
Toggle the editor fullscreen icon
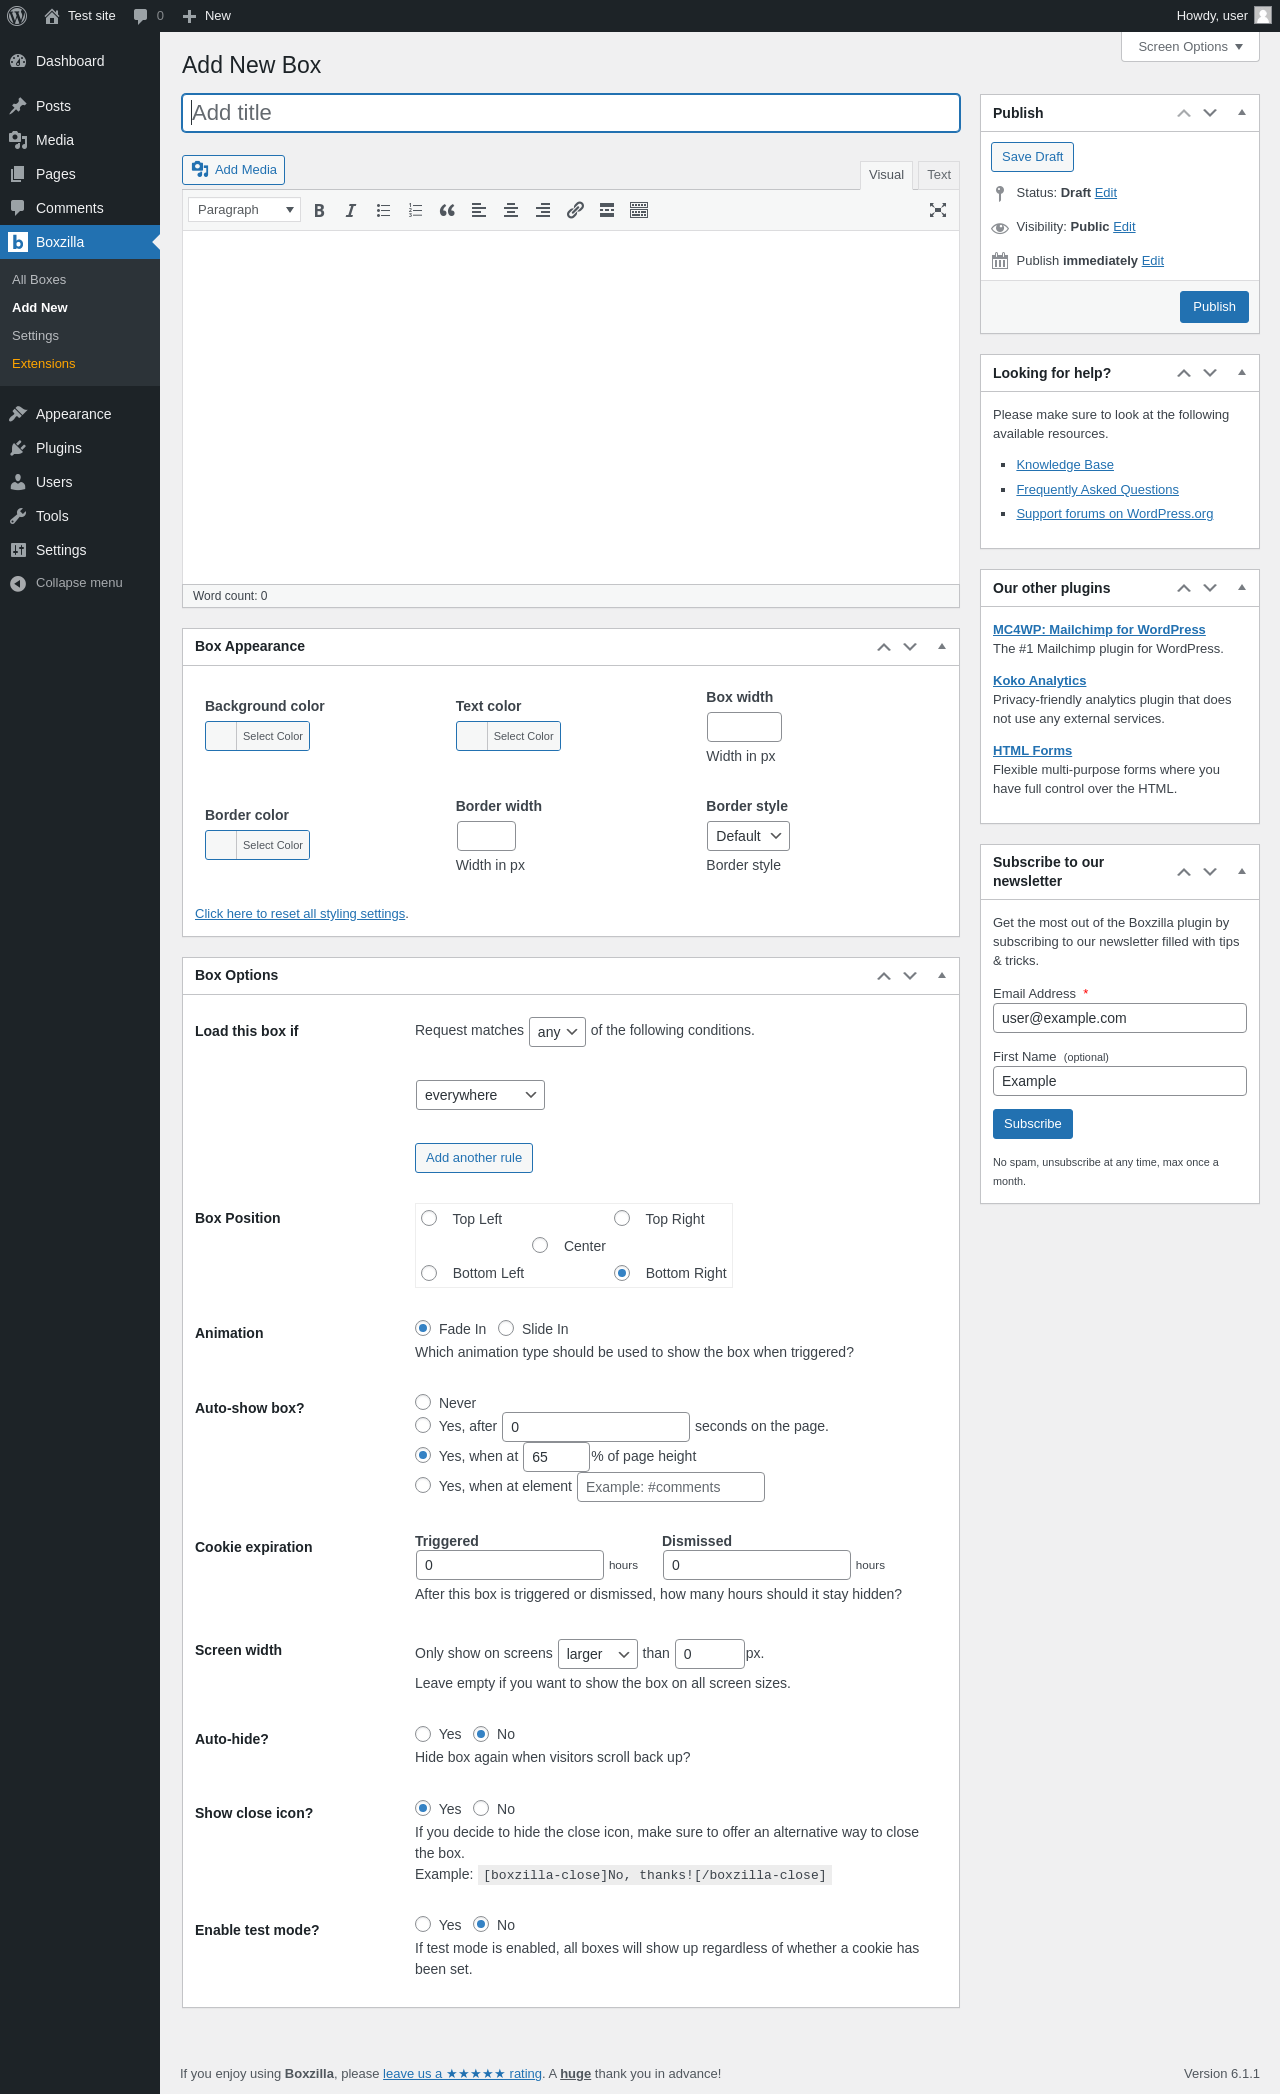pos(938,210)
